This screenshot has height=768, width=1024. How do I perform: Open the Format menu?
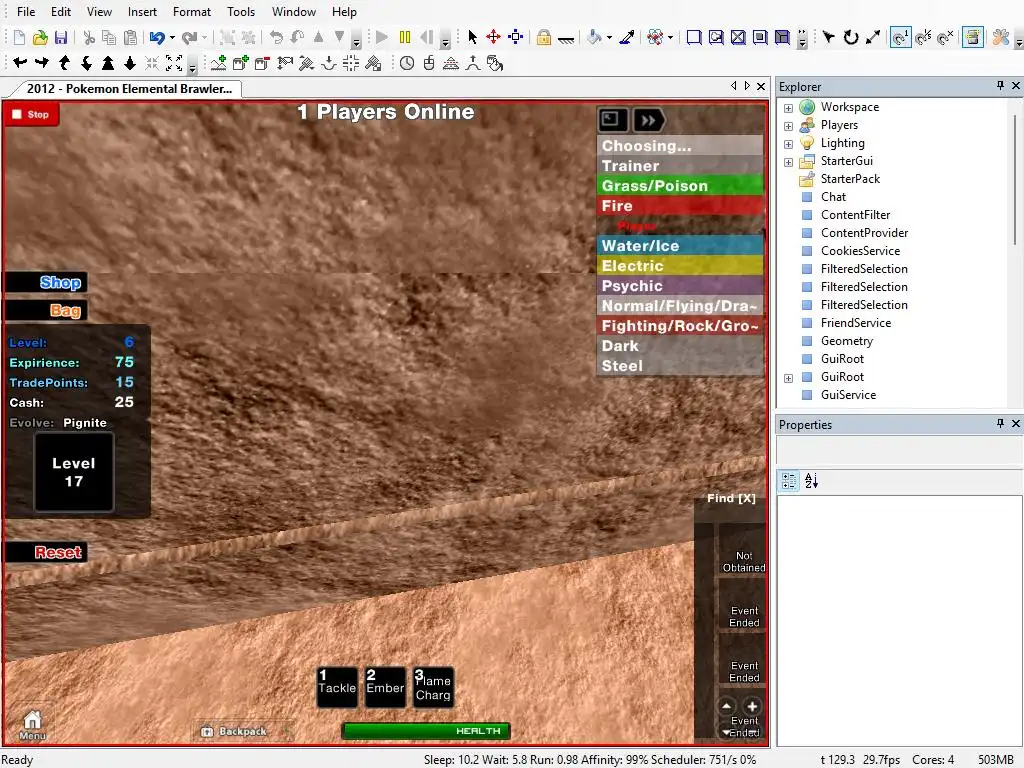[x=192, y=12]
